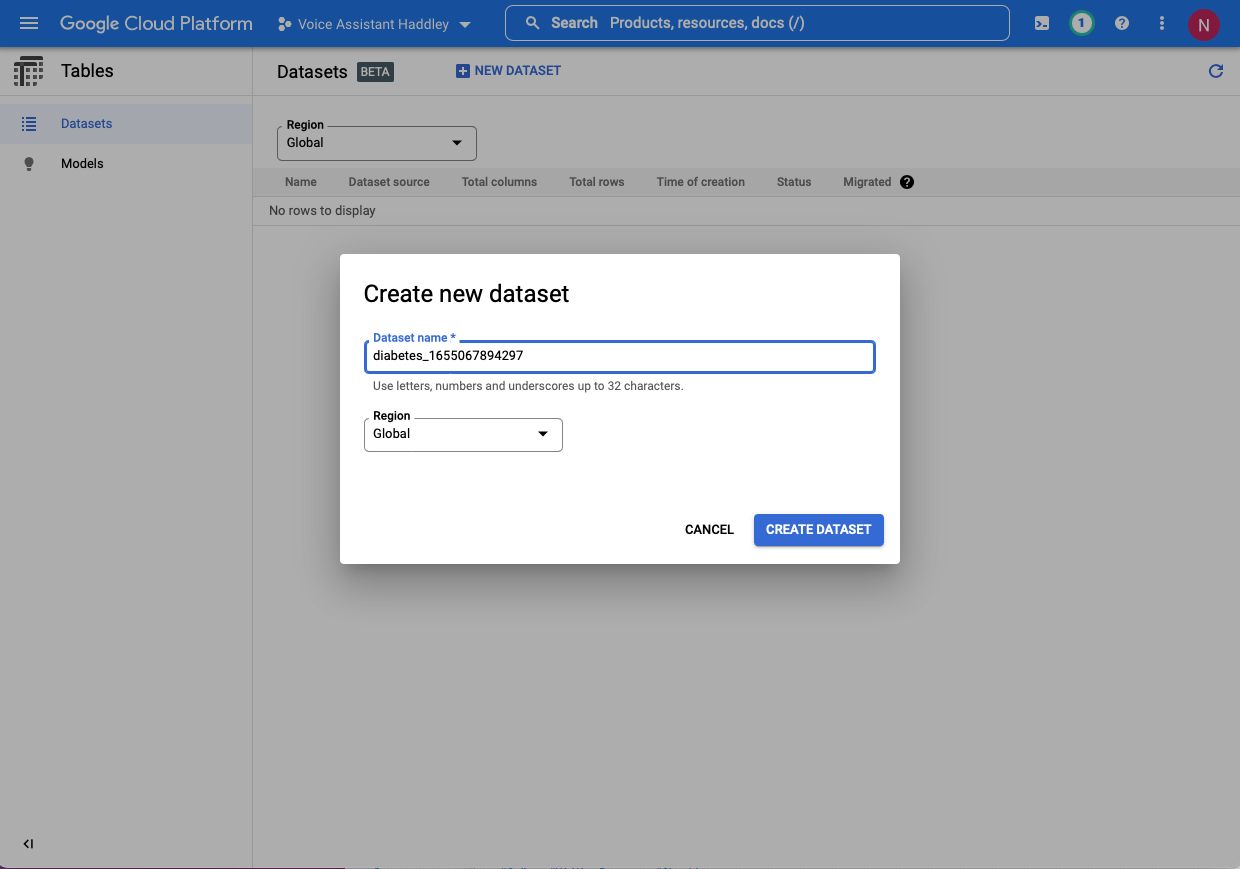
Task: Show the Migrated column help tooltip
Action: 907,182
